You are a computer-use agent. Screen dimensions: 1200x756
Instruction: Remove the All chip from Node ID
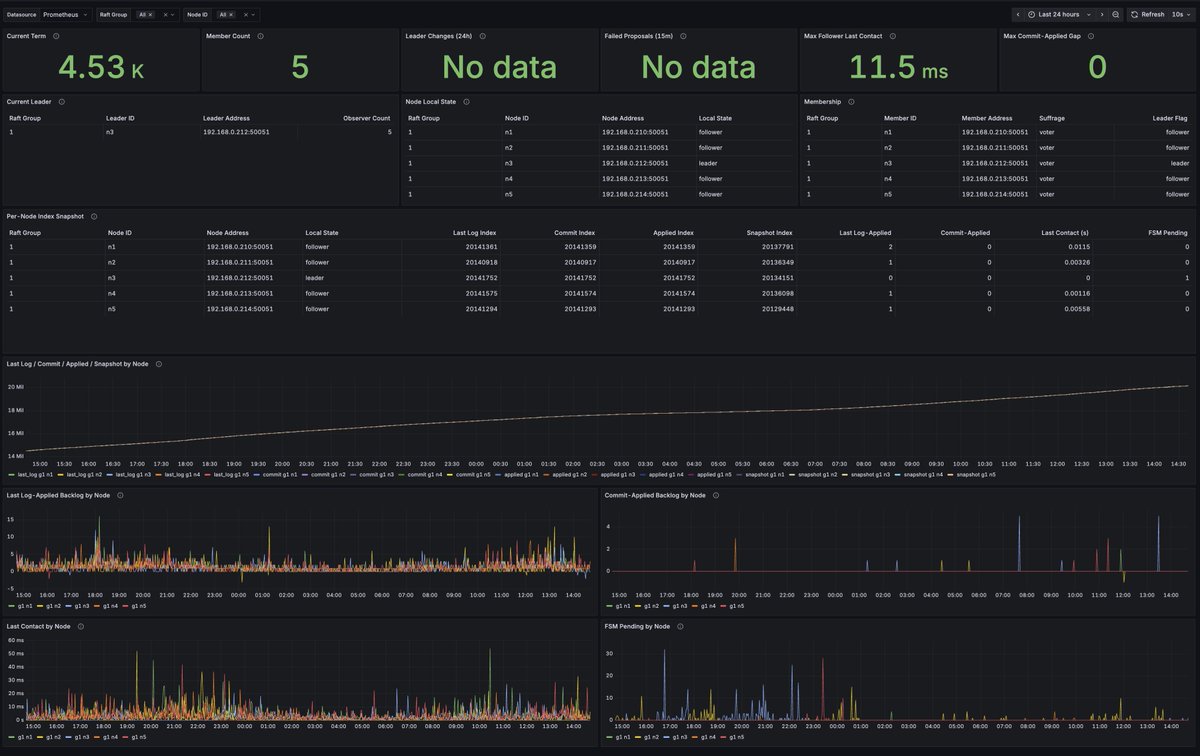(x=230, y=15)
